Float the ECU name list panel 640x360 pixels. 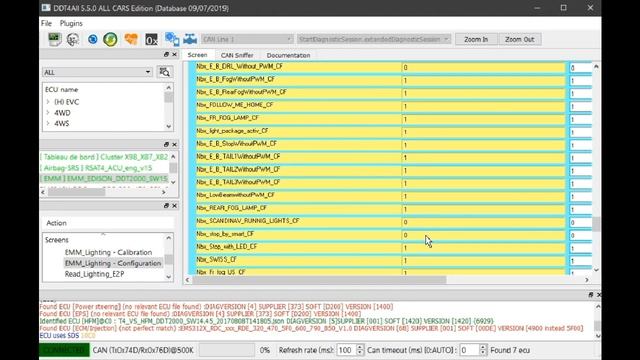pos(166,54)
